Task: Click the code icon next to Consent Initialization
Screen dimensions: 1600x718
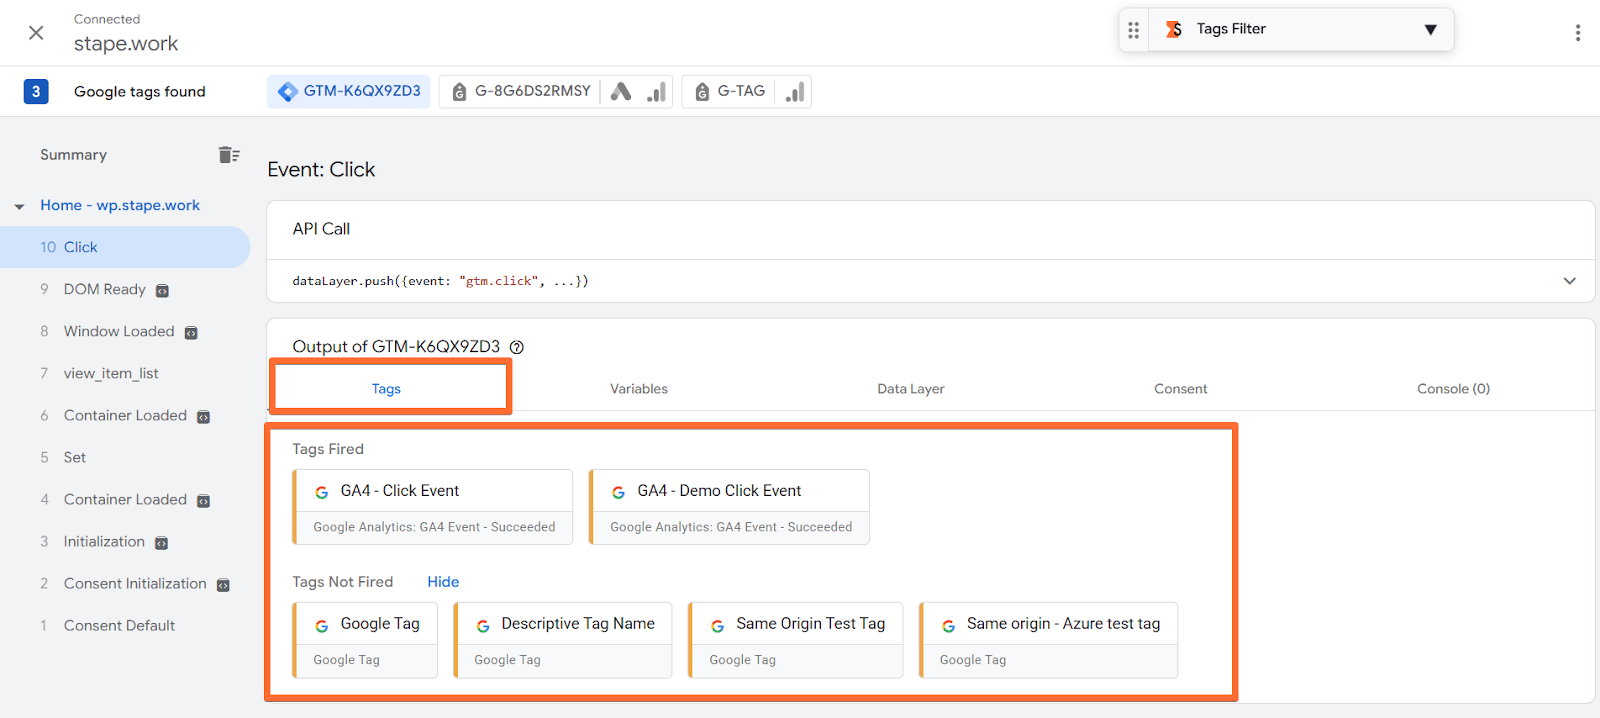Action: [x=223, y=585]
